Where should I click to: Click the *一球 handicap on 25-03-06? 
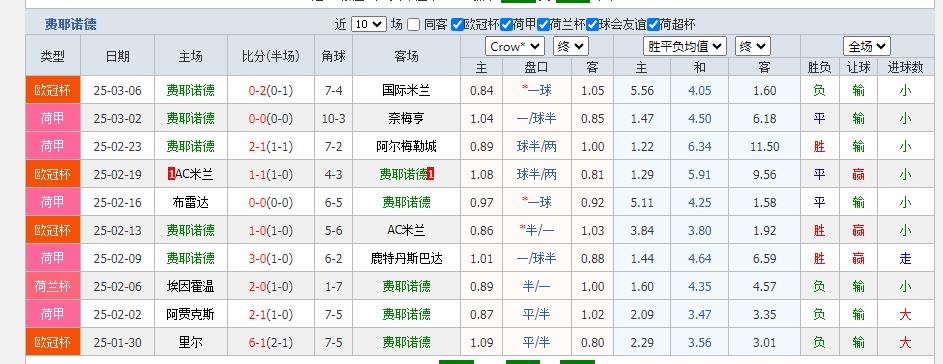click(x=536, y=91)
